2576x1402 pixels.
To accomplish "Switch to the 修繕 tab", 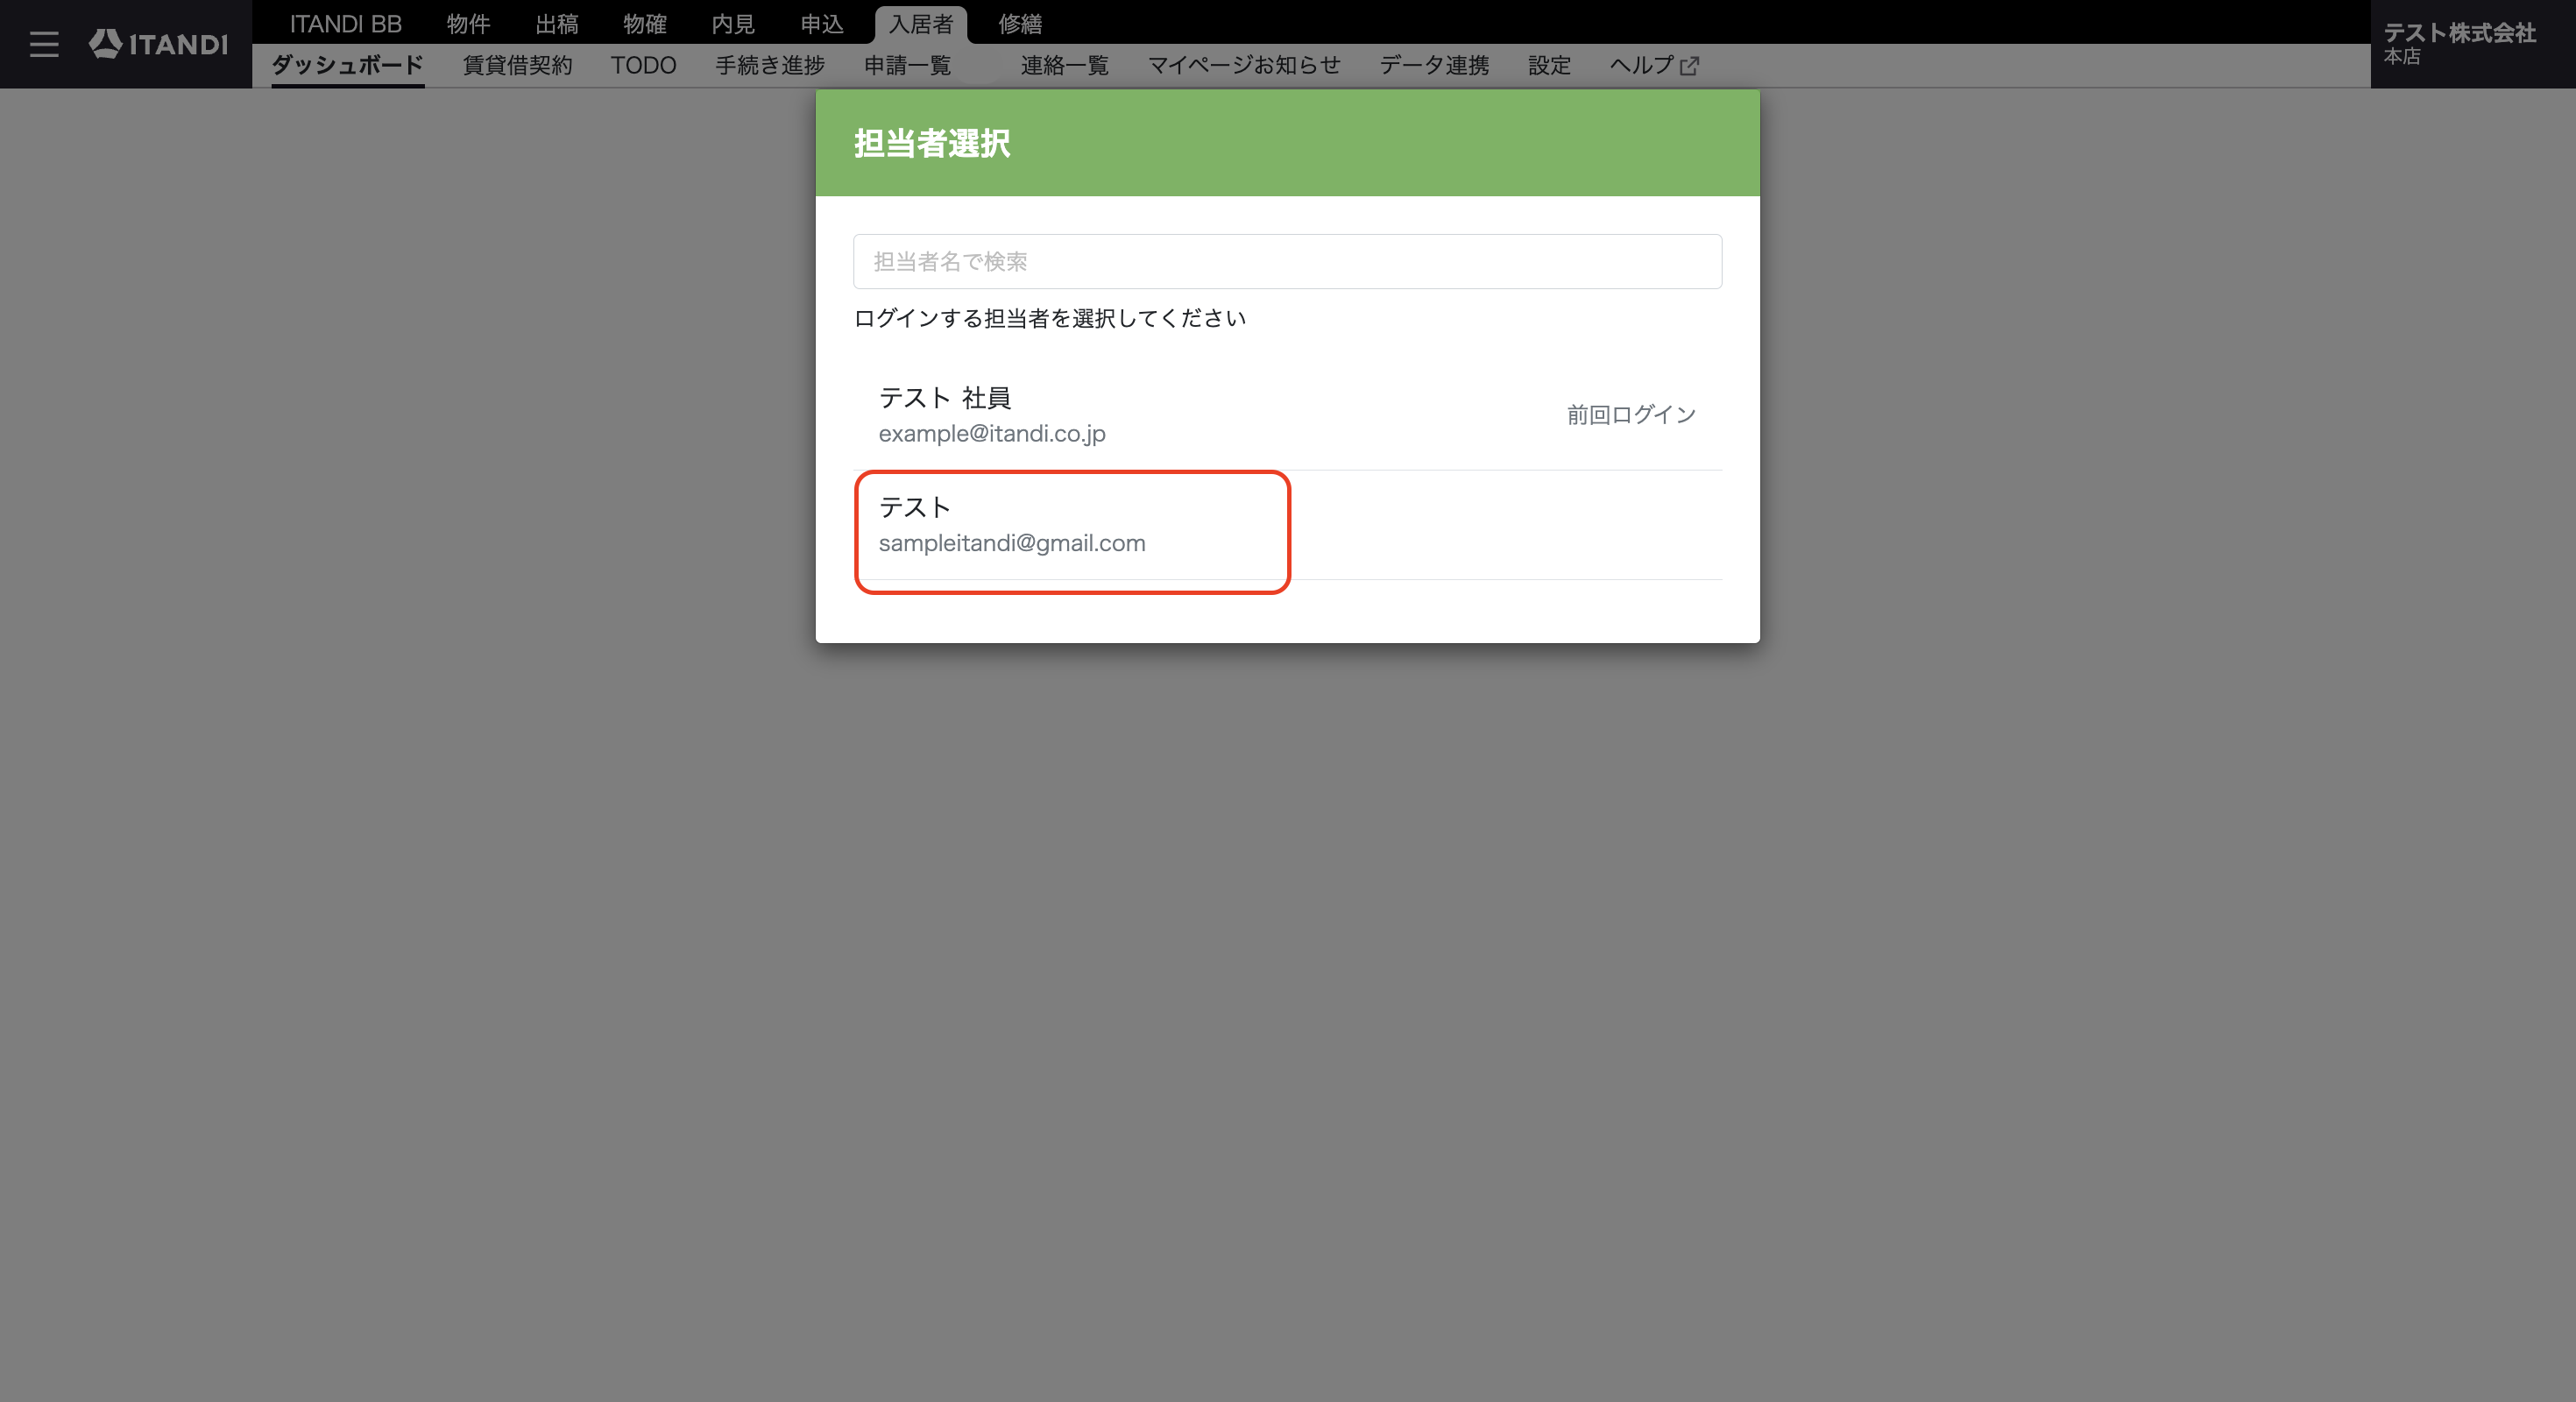I will [1020, 24].
